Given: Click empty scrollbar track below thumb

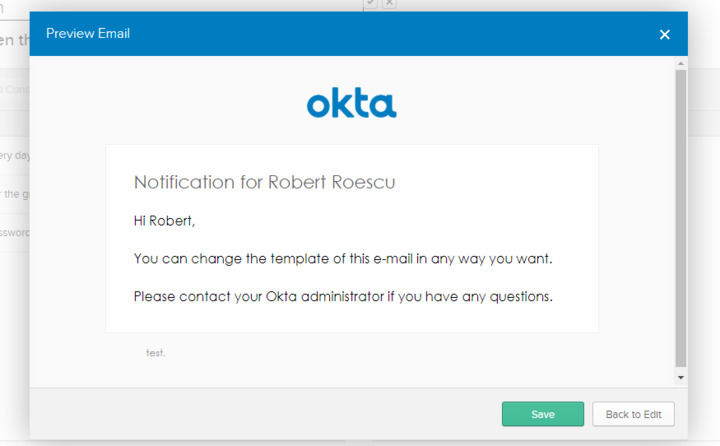Looking at the screenshot, I should (681, 368).
